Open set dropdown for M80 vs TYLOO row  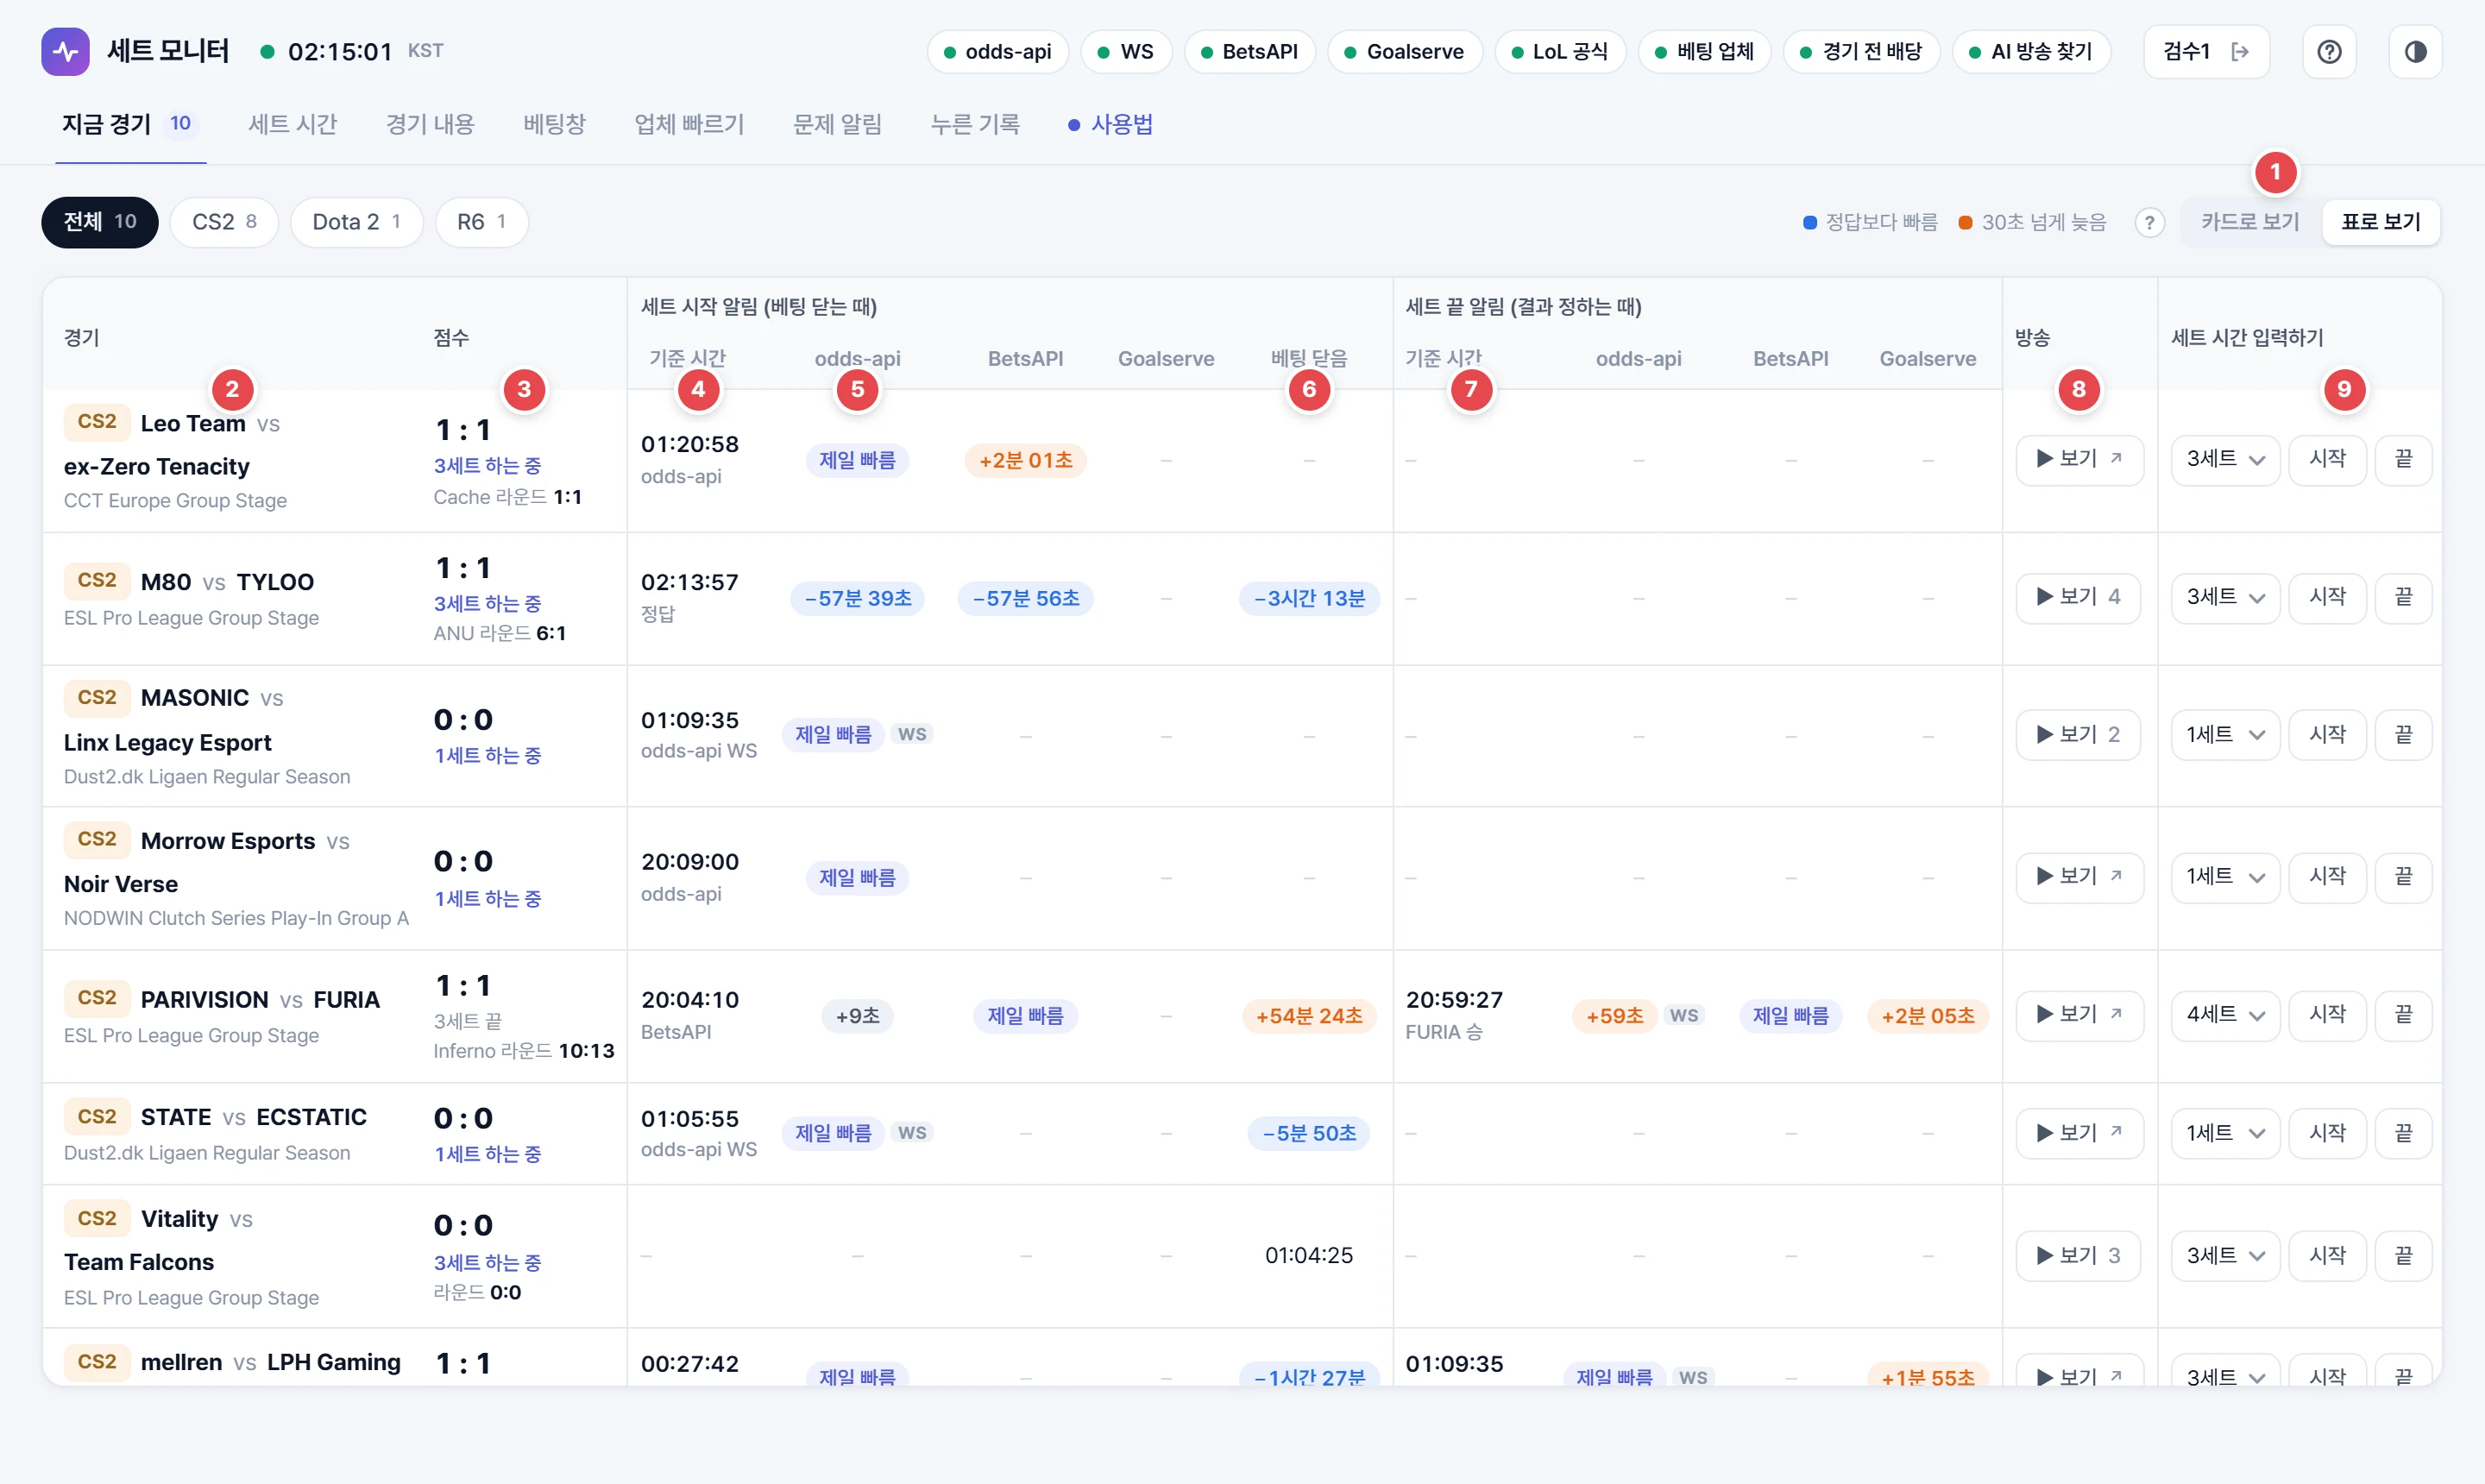[x=2225, y=597]
